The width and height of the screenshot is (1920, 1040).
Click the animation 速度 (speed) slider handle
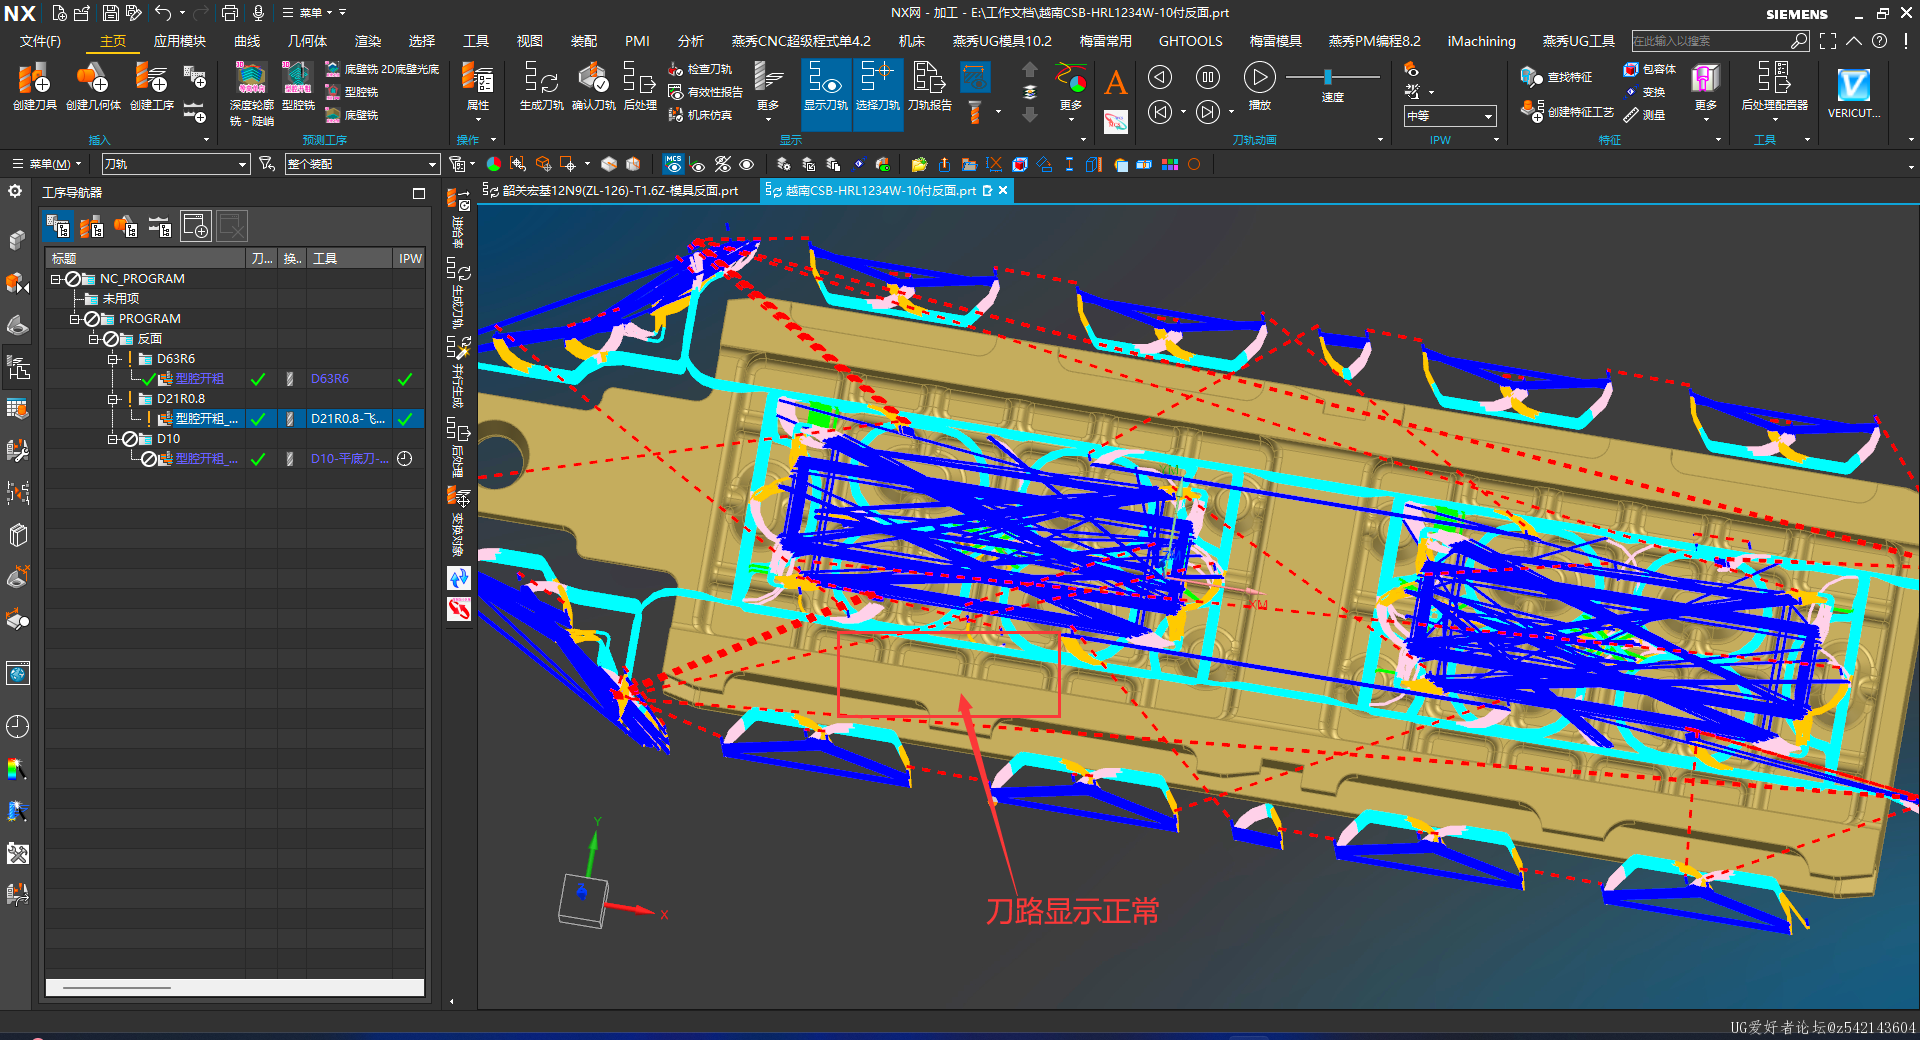tap(1328, 77)
